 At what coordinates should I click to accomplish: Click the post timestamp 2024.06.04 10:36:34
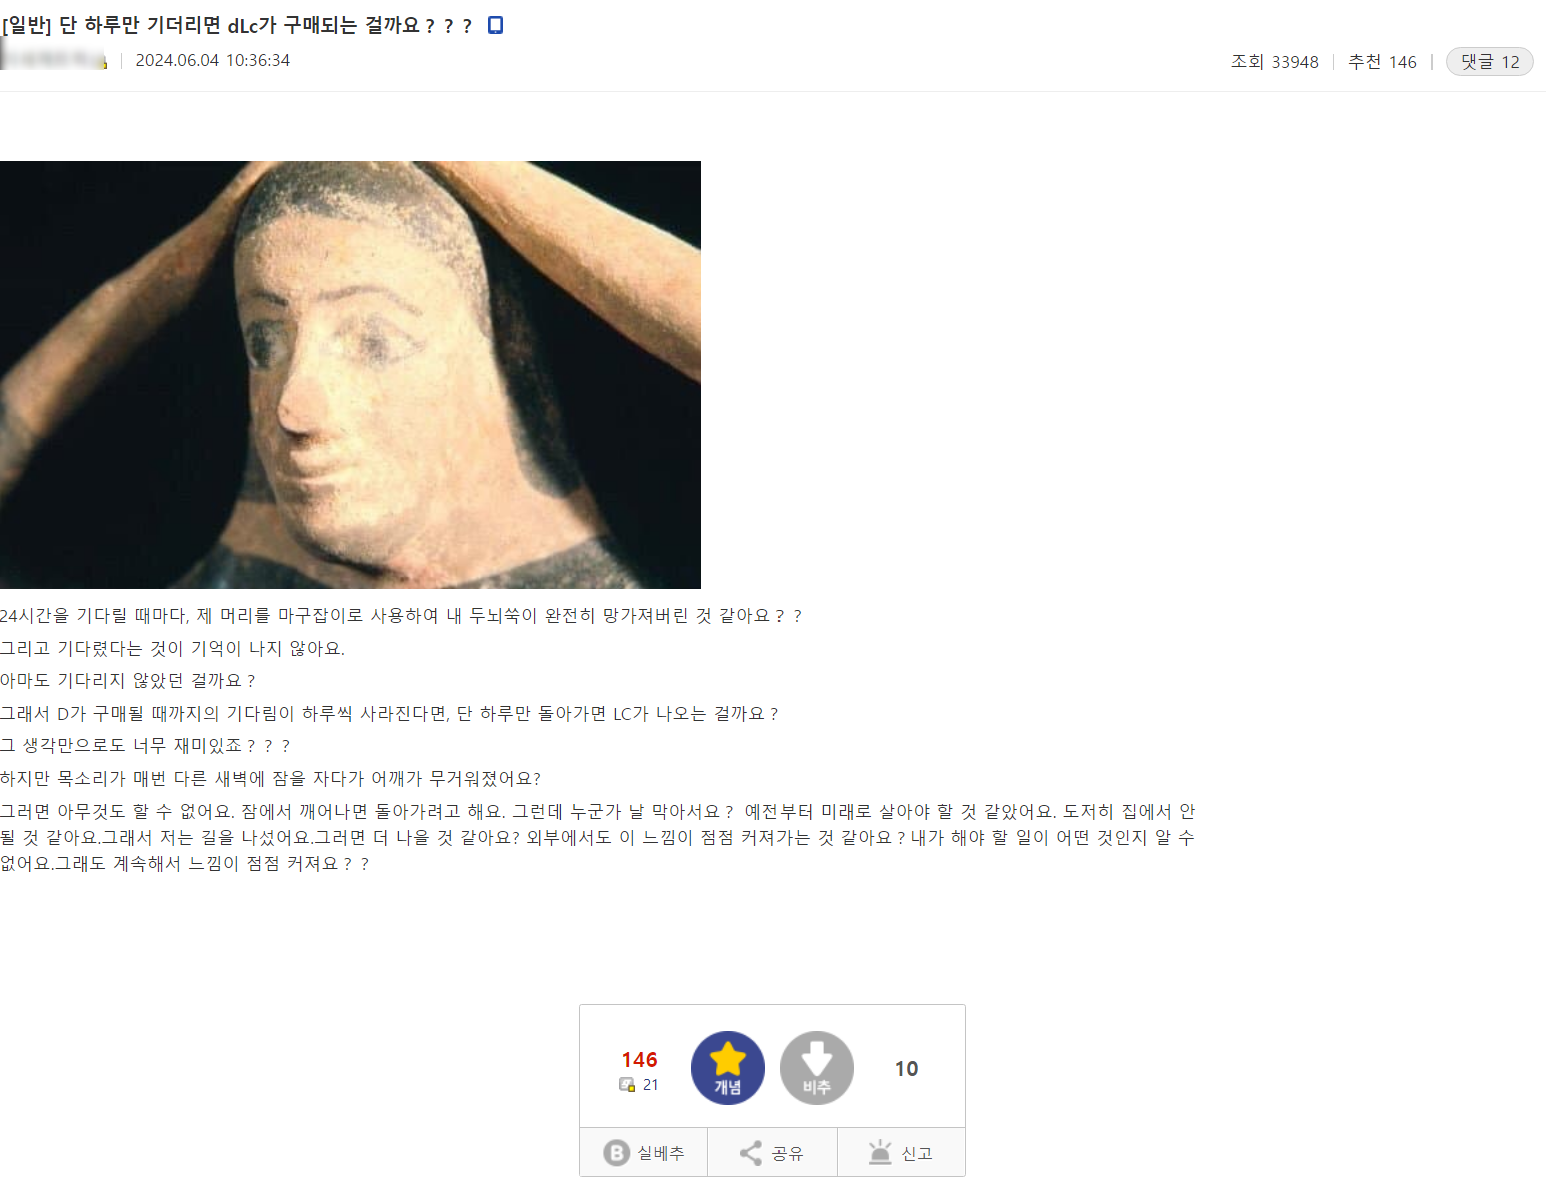tap(213, 60)
